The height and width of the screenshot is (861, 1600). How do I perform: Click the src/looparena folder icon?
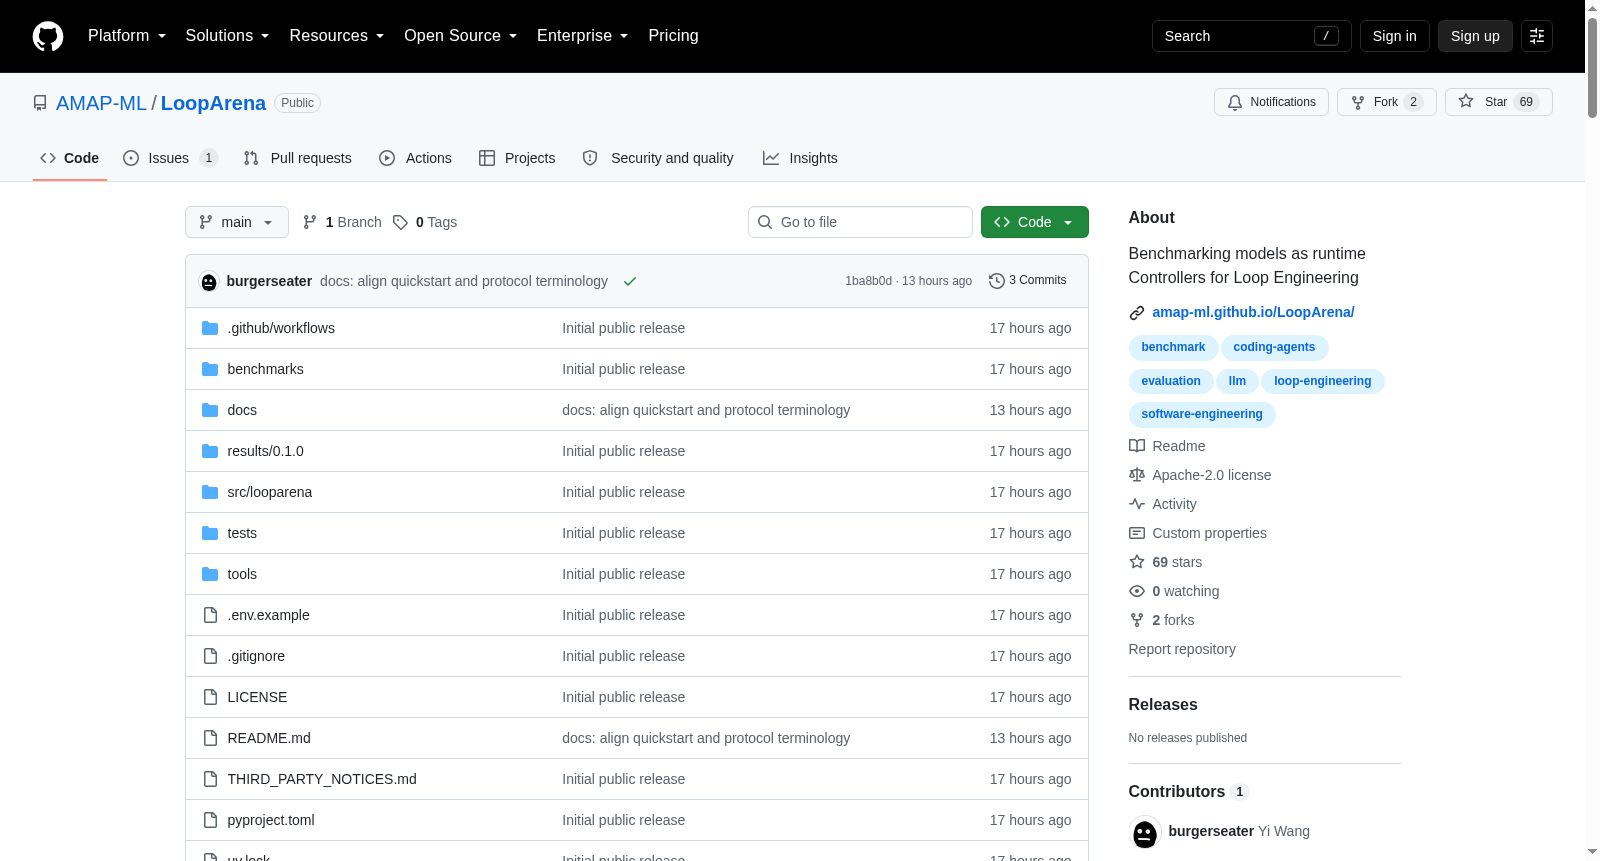(210, 492)
